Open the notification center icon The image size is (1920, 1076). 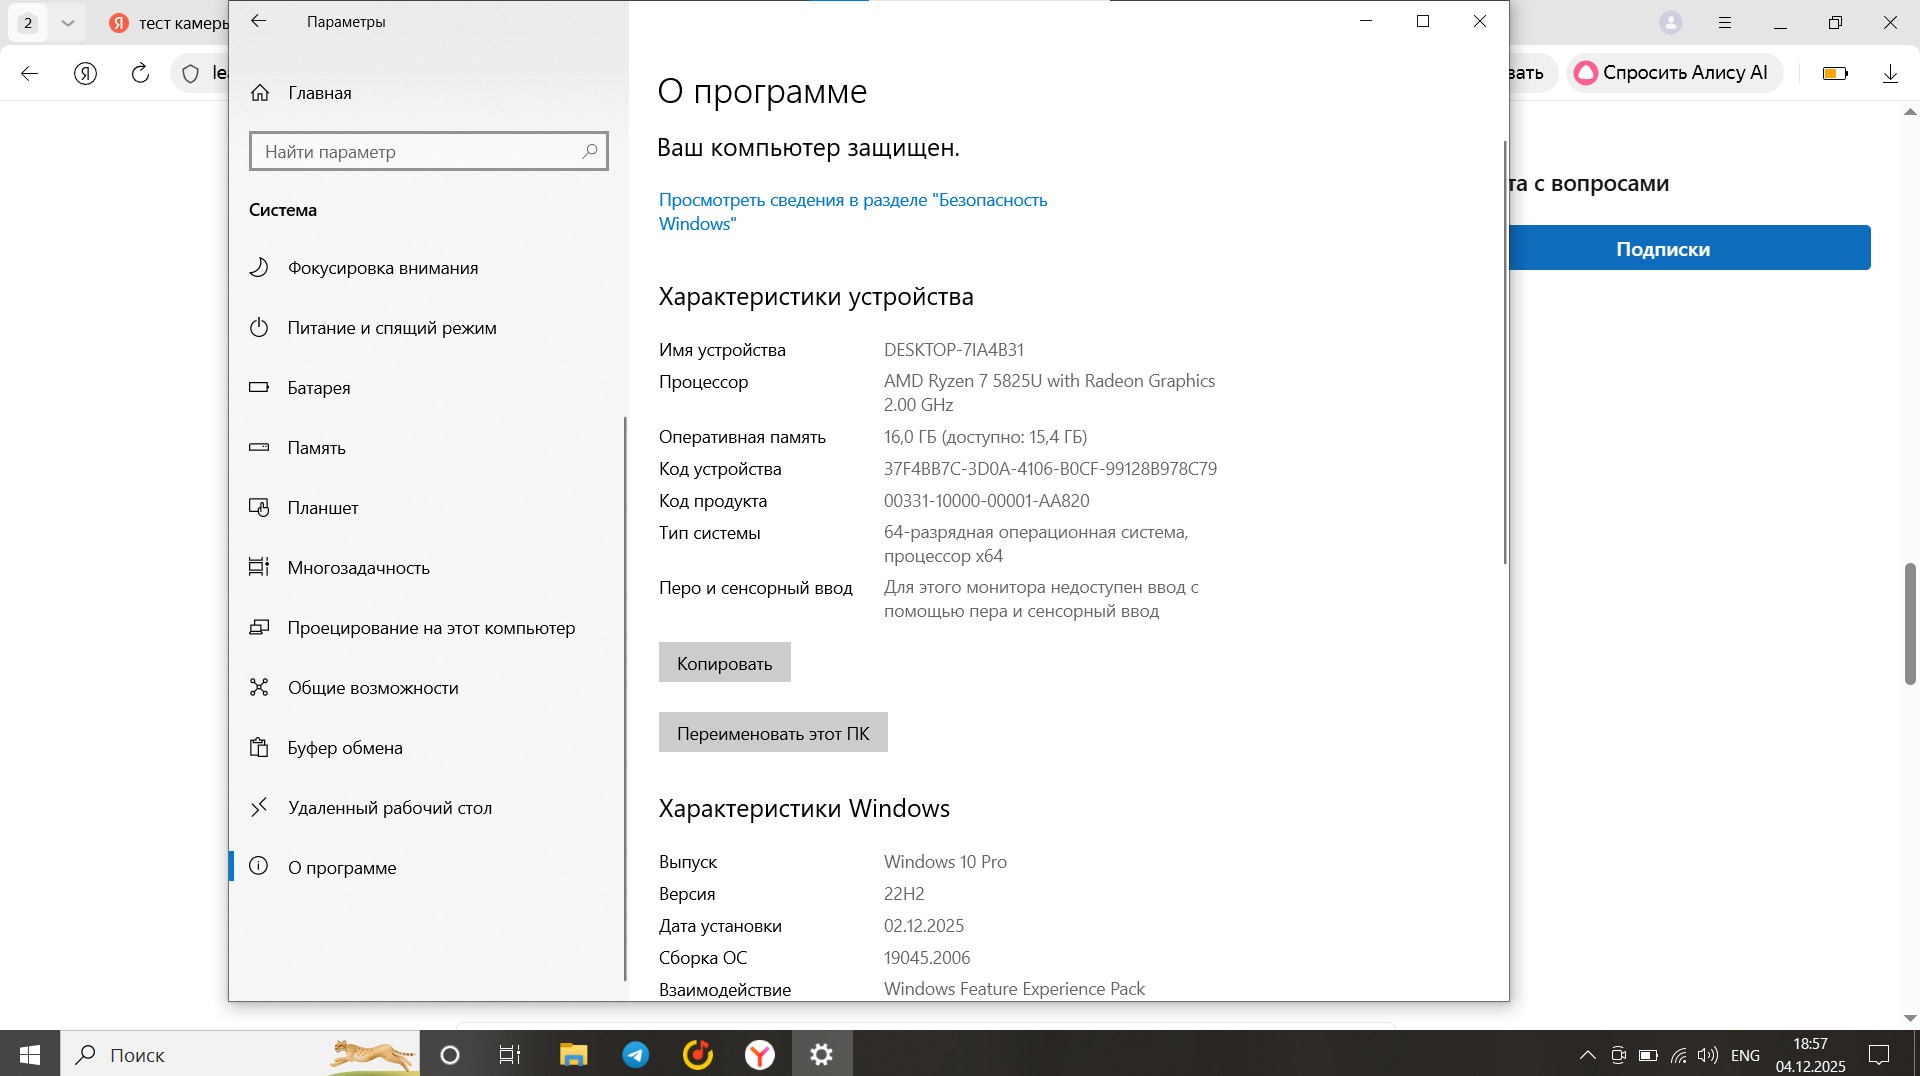[1879, 1055]
